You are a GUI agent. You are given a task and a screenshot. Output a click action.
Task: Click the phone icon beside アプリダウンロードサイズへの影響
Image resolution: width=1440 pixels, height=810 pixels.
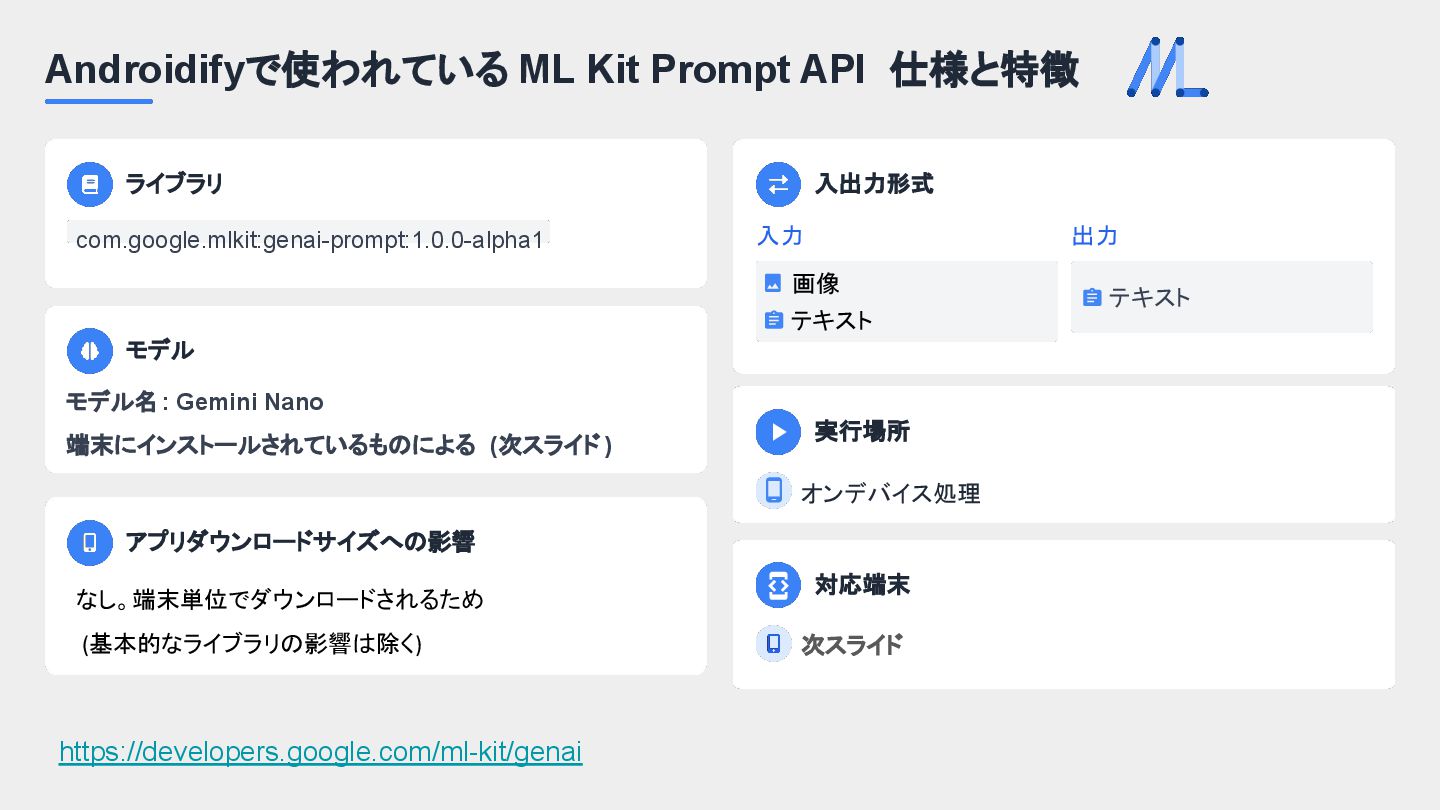click(90, 542)
